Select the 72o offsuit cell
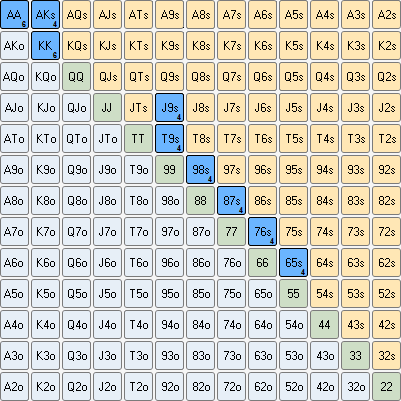The width and height of the screenshot is (401, 401). click(x=231, y=386)
